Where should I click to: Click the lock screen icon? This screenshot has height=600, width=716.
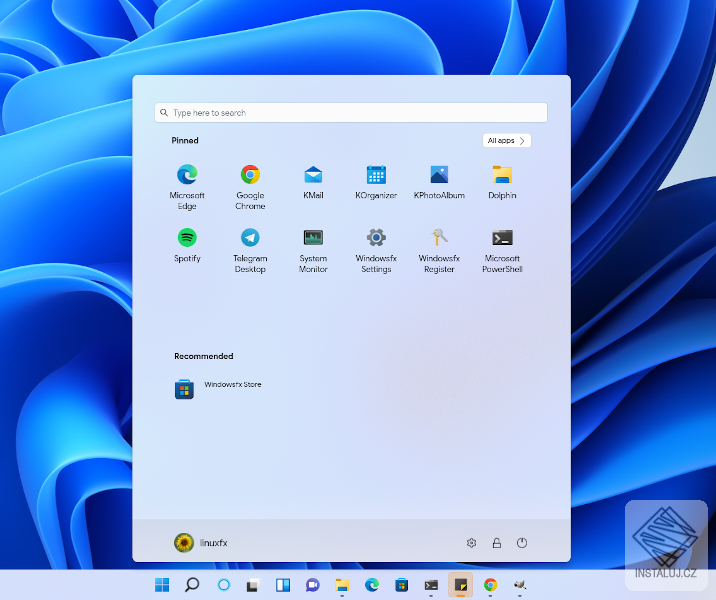(x=497, y=543)
